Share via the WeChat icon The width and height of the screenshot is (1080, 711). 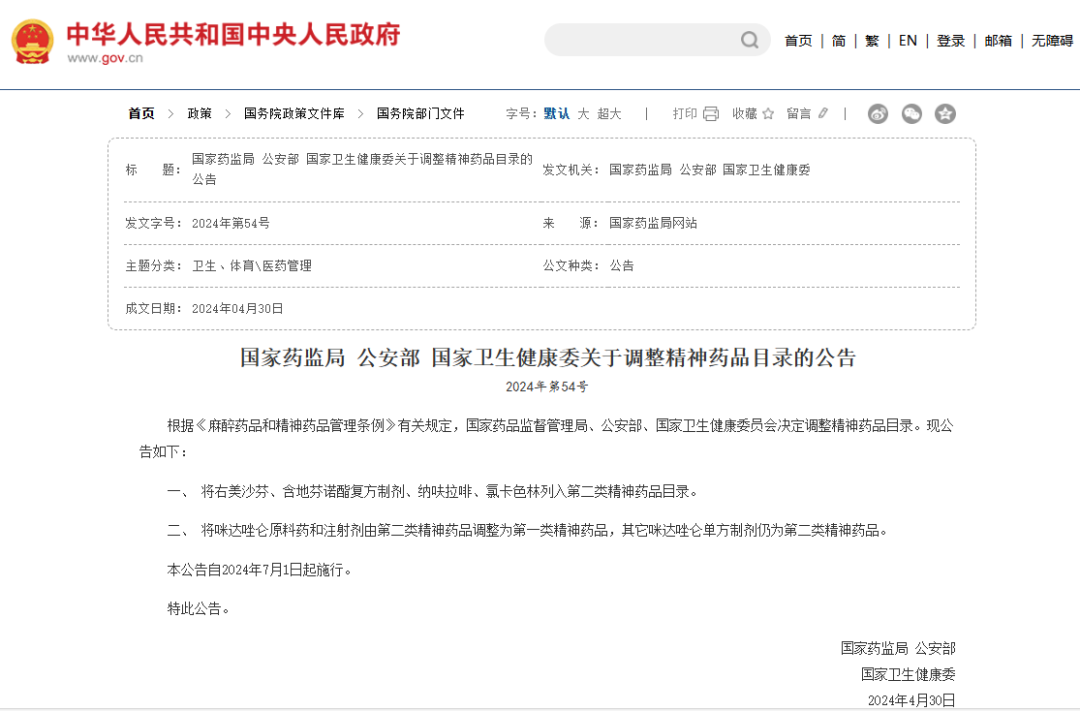click(911, 114)
